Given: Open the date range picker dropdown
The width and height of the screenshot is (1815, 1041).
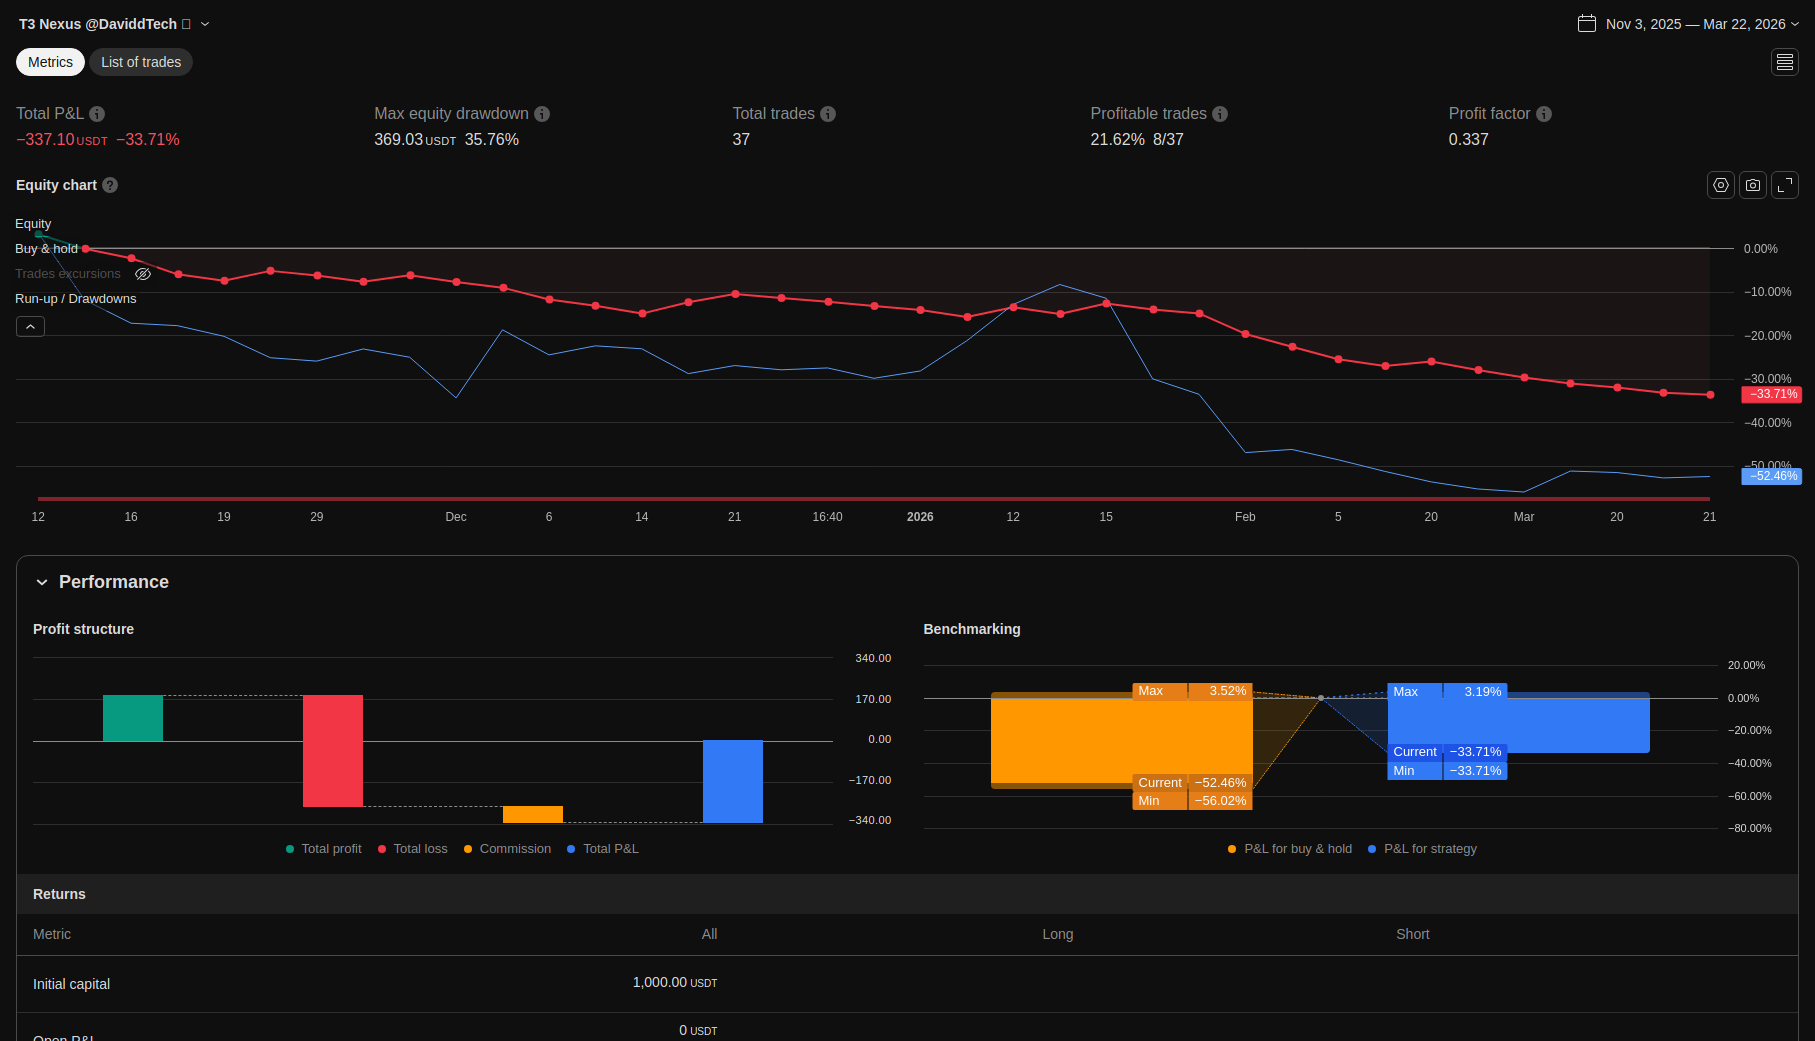Looking at the screenshot, I should point(1689,24).
